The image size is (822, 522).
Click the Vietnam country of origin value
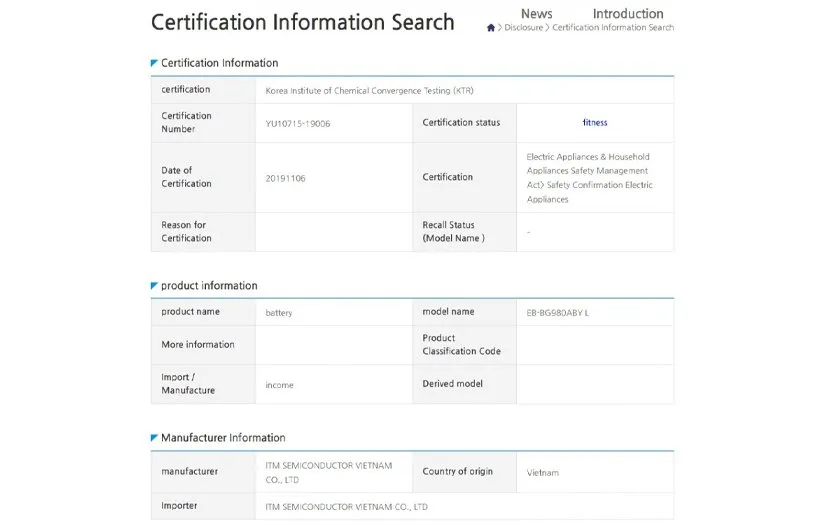(x=543, y=472)
